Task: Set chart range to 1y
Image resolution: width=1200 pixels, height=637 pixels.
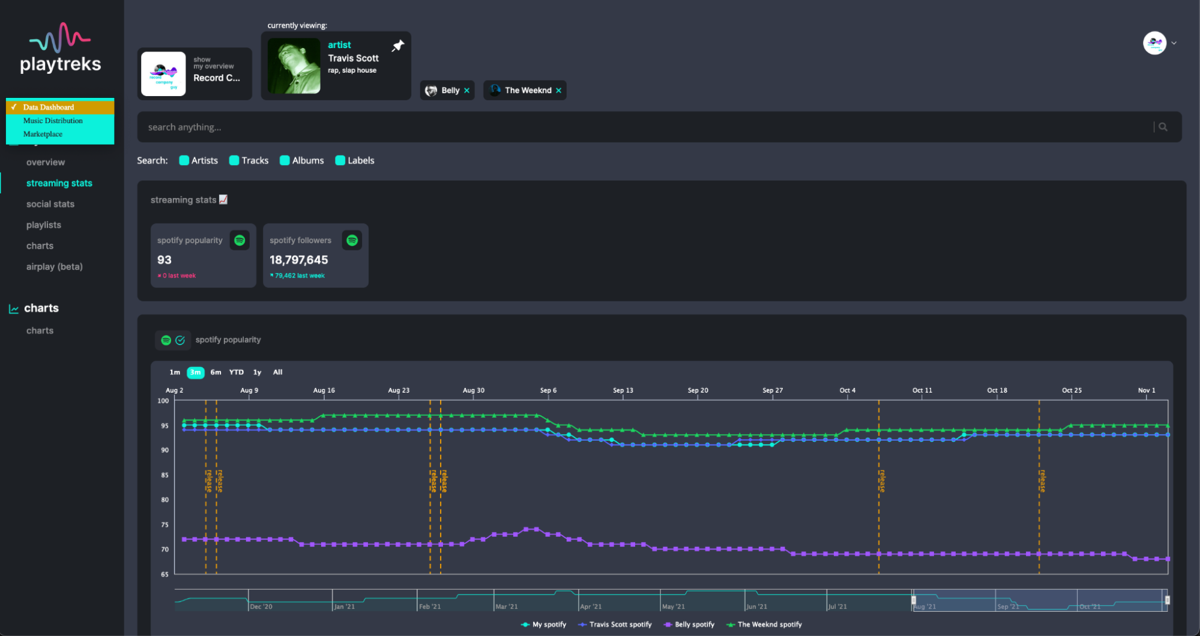Action: pyautogui.click(x=257, y=372)
